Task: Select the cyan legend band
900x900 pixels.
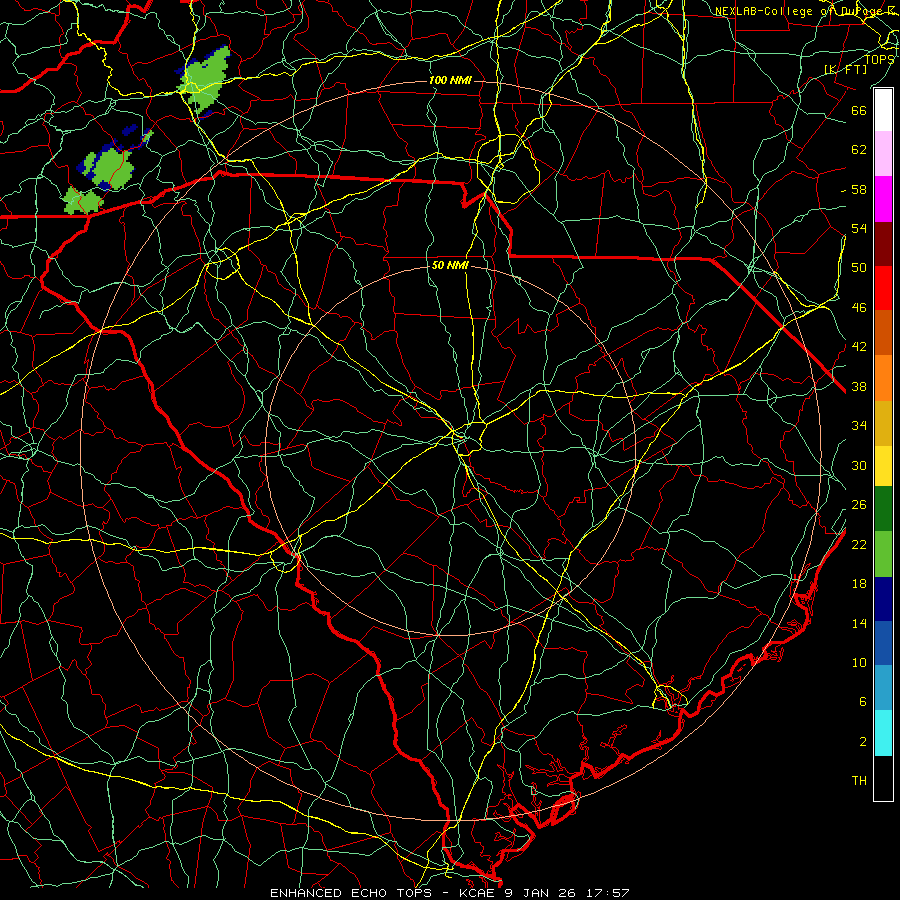Action: 883,733
